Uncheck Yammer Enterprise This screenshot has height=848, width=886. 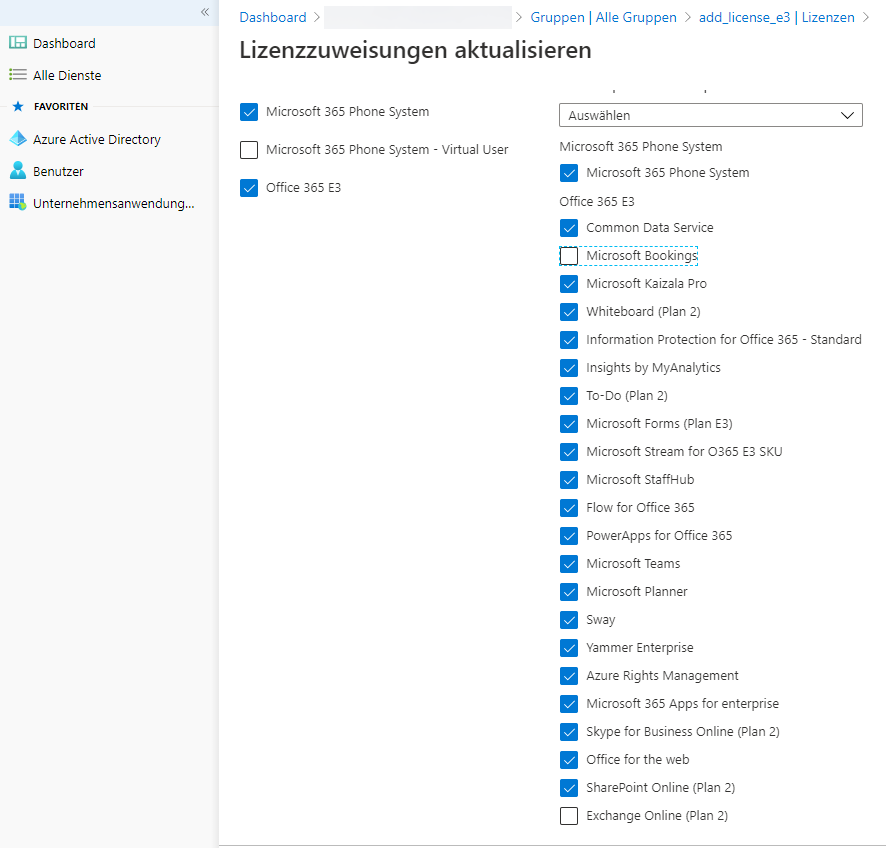pyautogui.click(x=569, y=647)
